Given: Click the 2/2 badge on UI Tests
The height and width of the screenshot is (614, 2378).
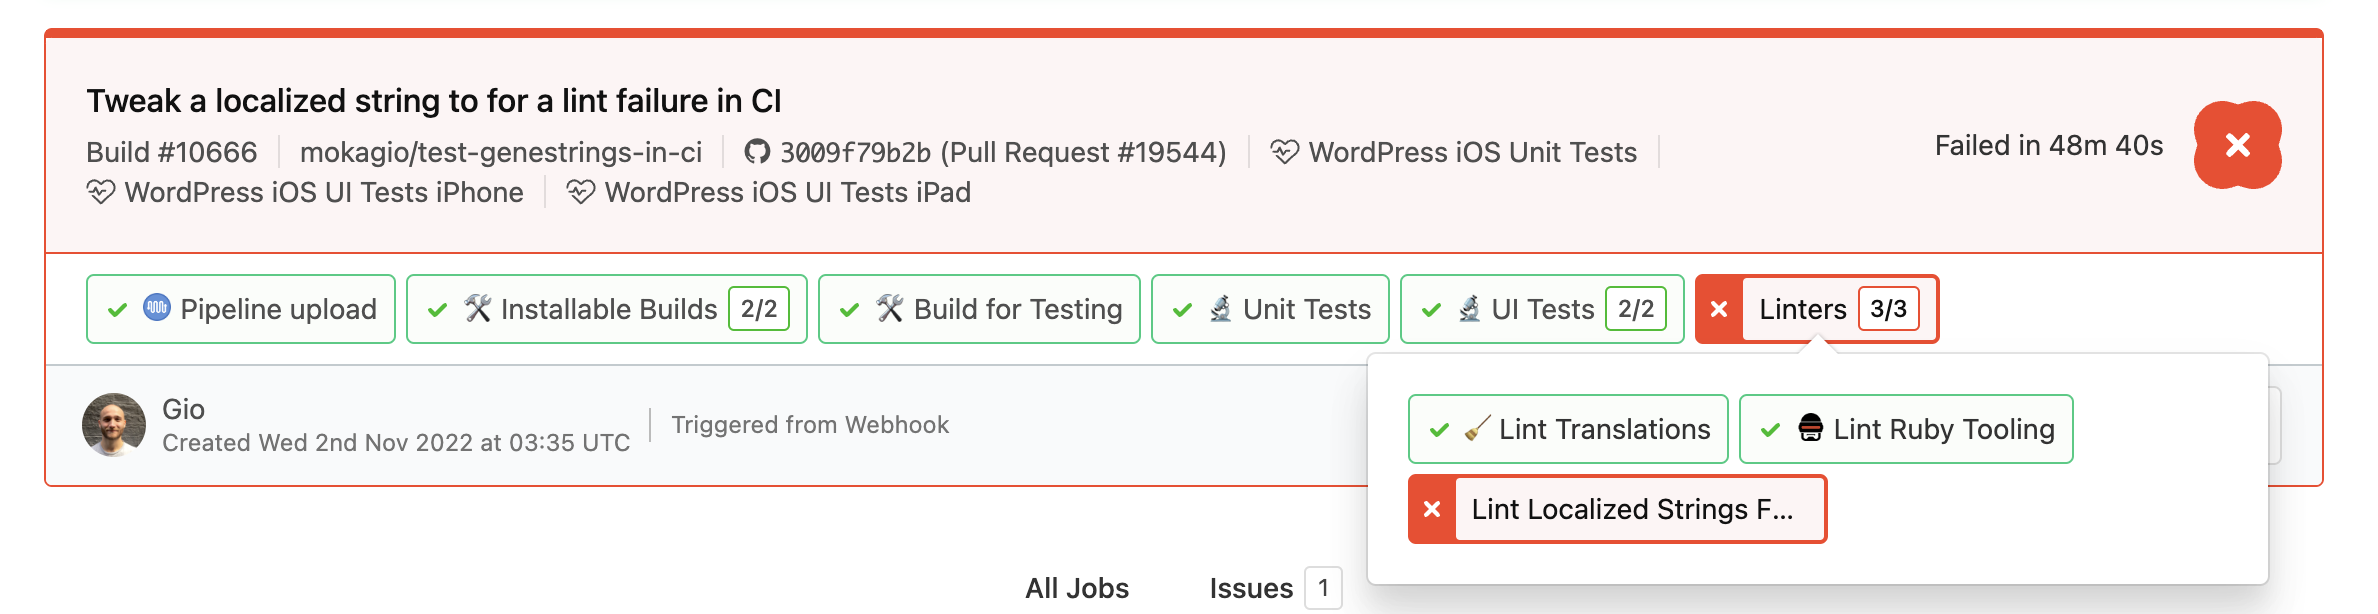Looking at the screenshot, I should (x=1636, y=309).
